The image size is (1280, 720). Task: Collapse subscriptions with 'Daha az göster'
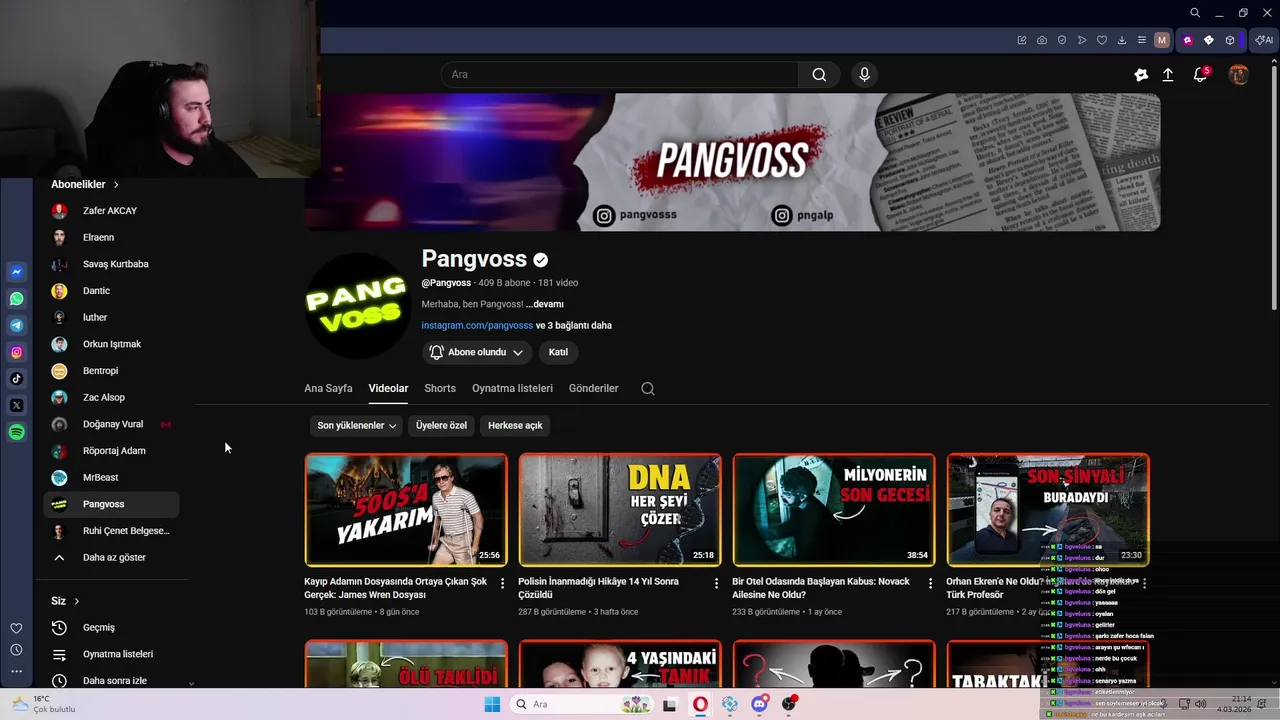pyautogui.click(x=111, y=557)
